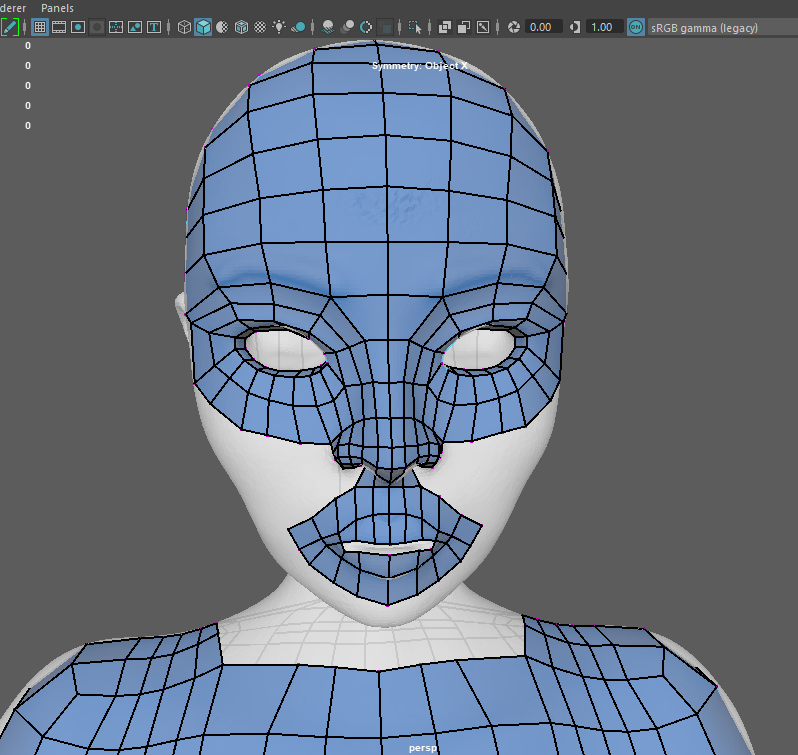Image resolution: width=798 pixels, height=755 pixels.
Task: Enable the Film Gate overlay
Action: tap(59, 27)
